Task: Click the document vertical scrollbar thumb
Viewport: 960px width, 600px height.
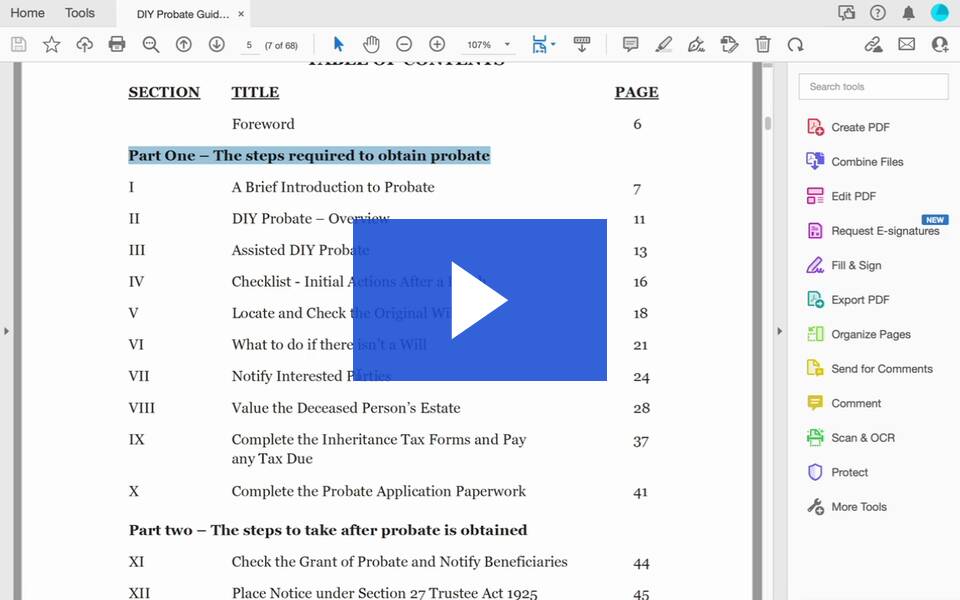Action: pos(768,123)
